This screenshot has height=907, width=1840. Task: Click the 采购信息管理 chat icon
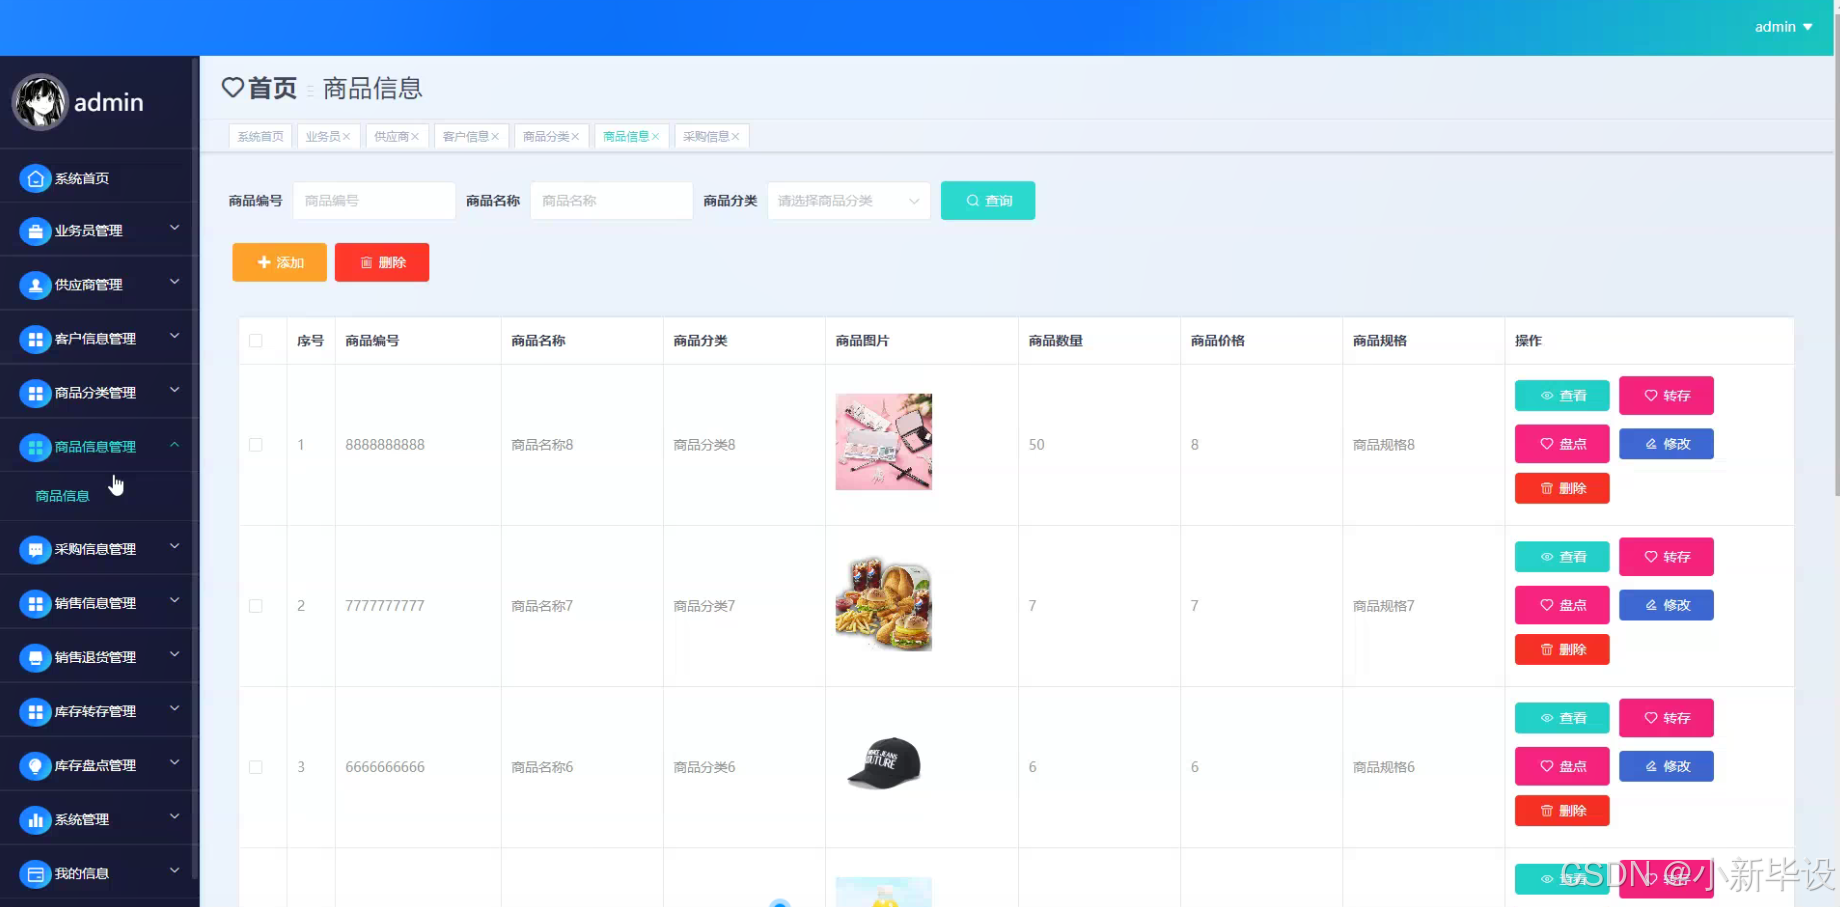point(35,549)
